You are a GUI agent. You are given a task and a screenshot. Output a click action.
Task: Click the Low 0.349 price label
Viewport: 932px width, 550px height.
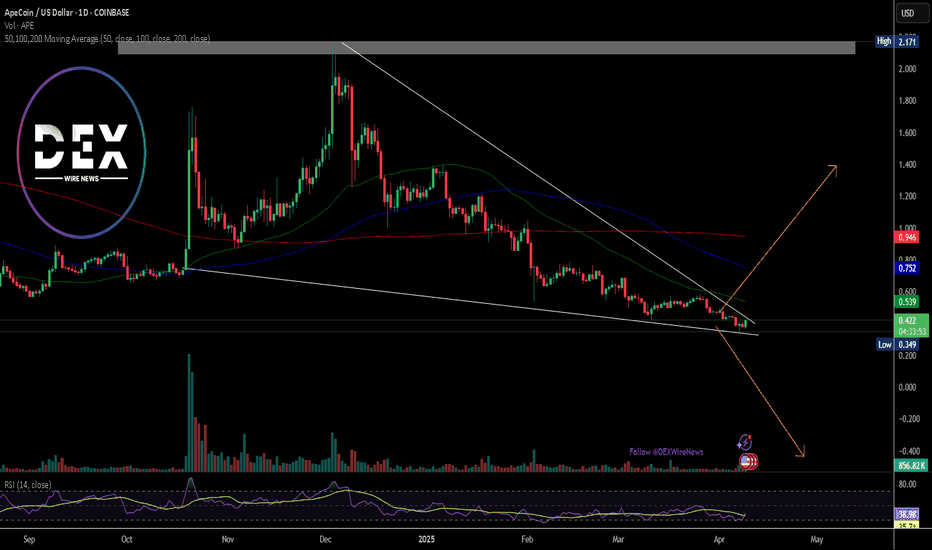(x=898, y=344)
